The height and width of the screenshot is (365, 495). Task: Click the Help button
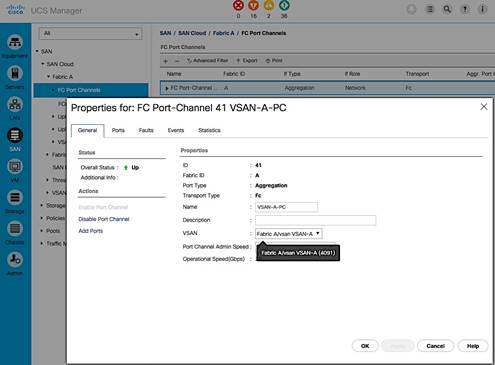[x=473, y=346]
